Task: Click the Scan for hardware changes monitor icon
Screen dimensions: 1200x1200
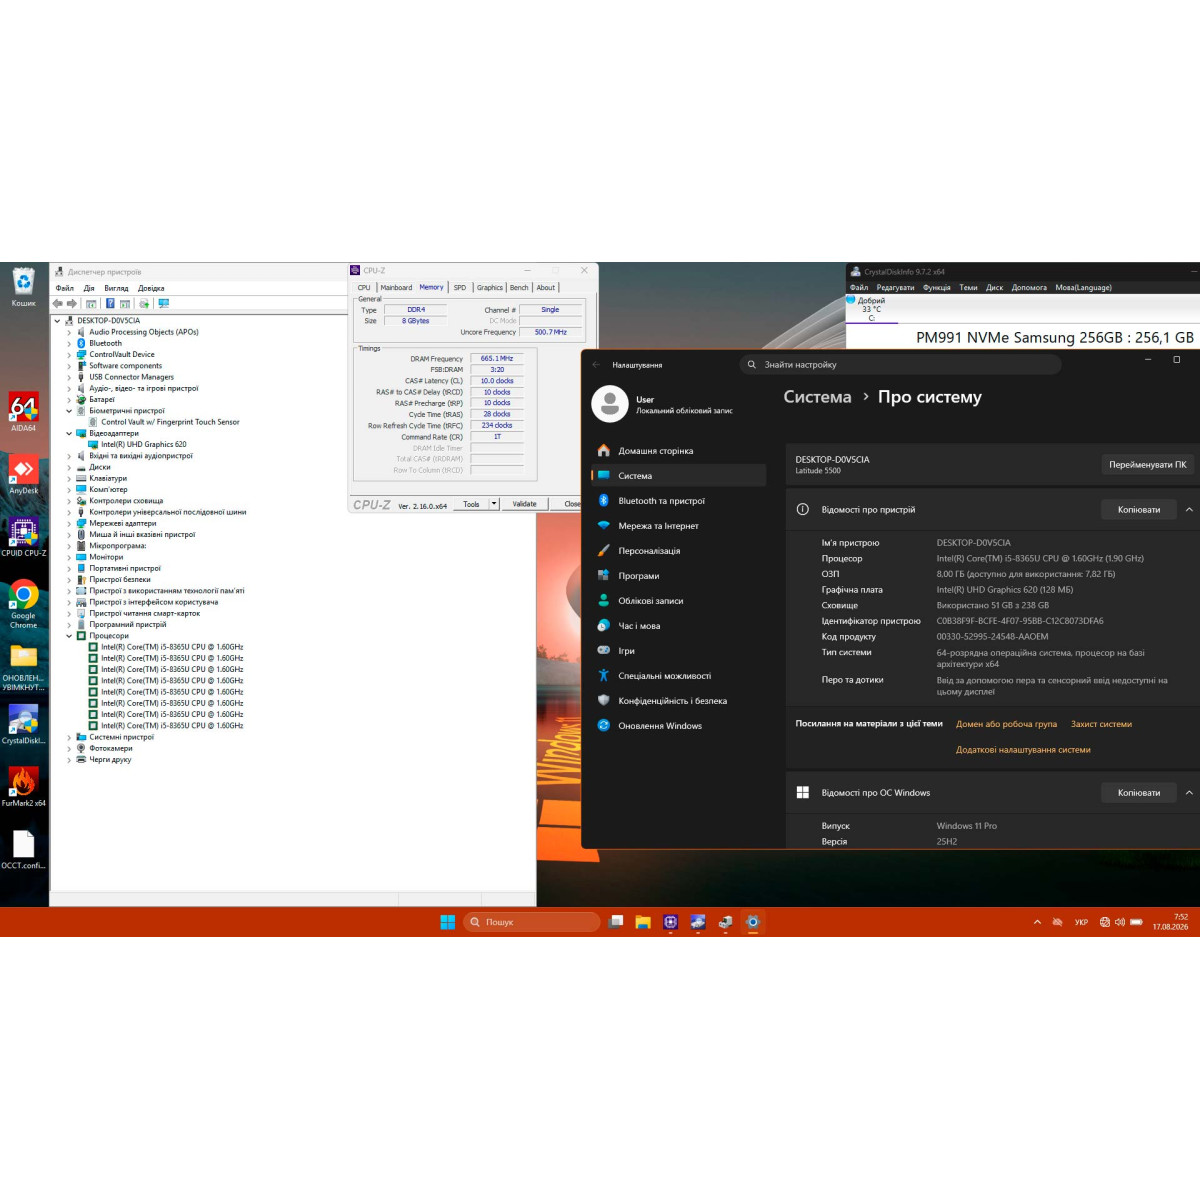Action: click(x=164, y=303)
